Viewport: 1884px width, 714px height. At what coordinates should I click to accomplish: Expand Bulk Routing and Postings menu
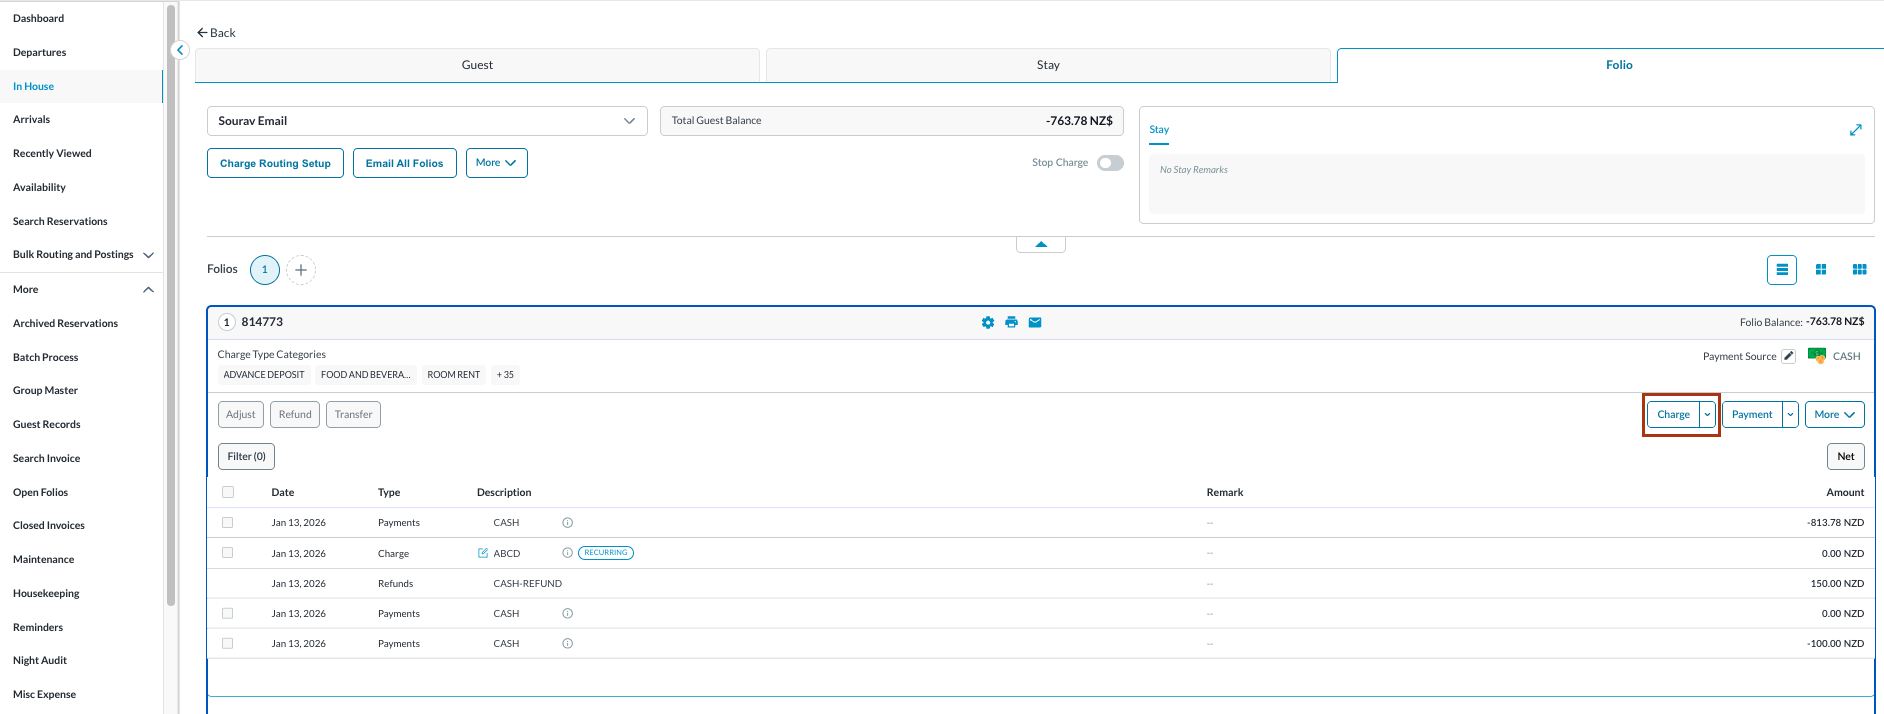148,255
